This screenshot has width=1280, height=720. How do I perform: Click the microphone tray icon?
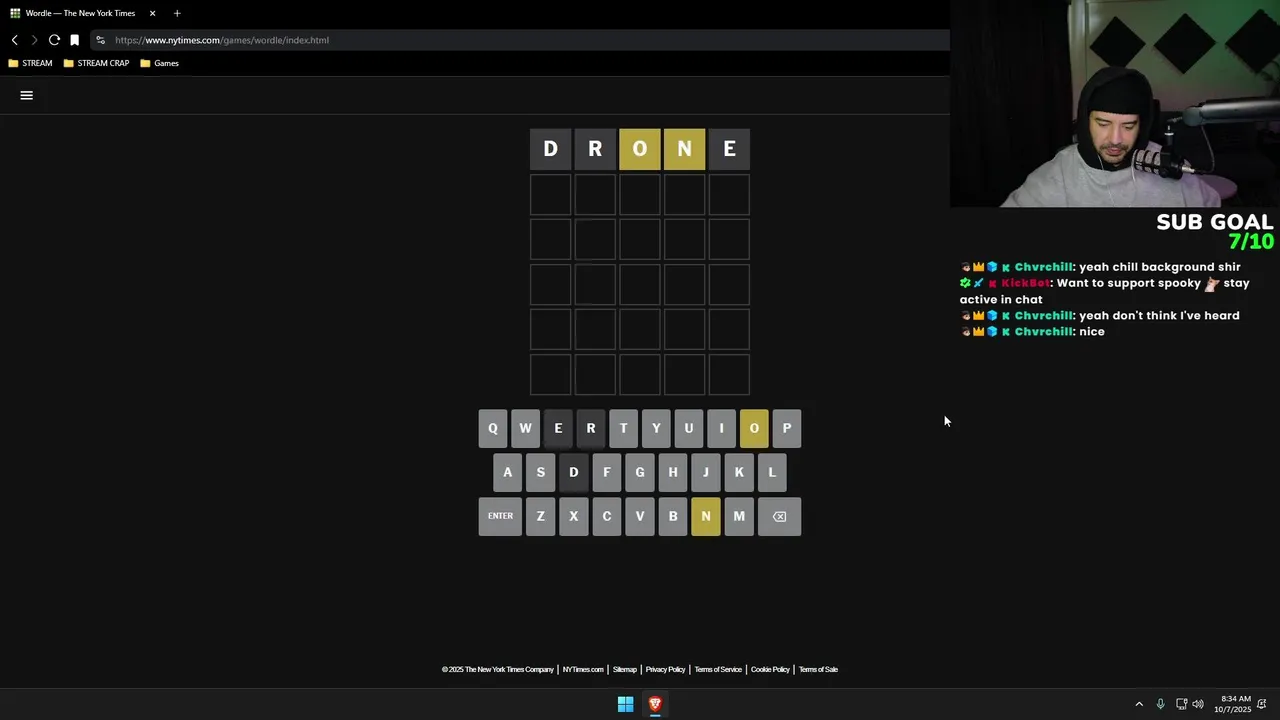tap(1160, 704)
